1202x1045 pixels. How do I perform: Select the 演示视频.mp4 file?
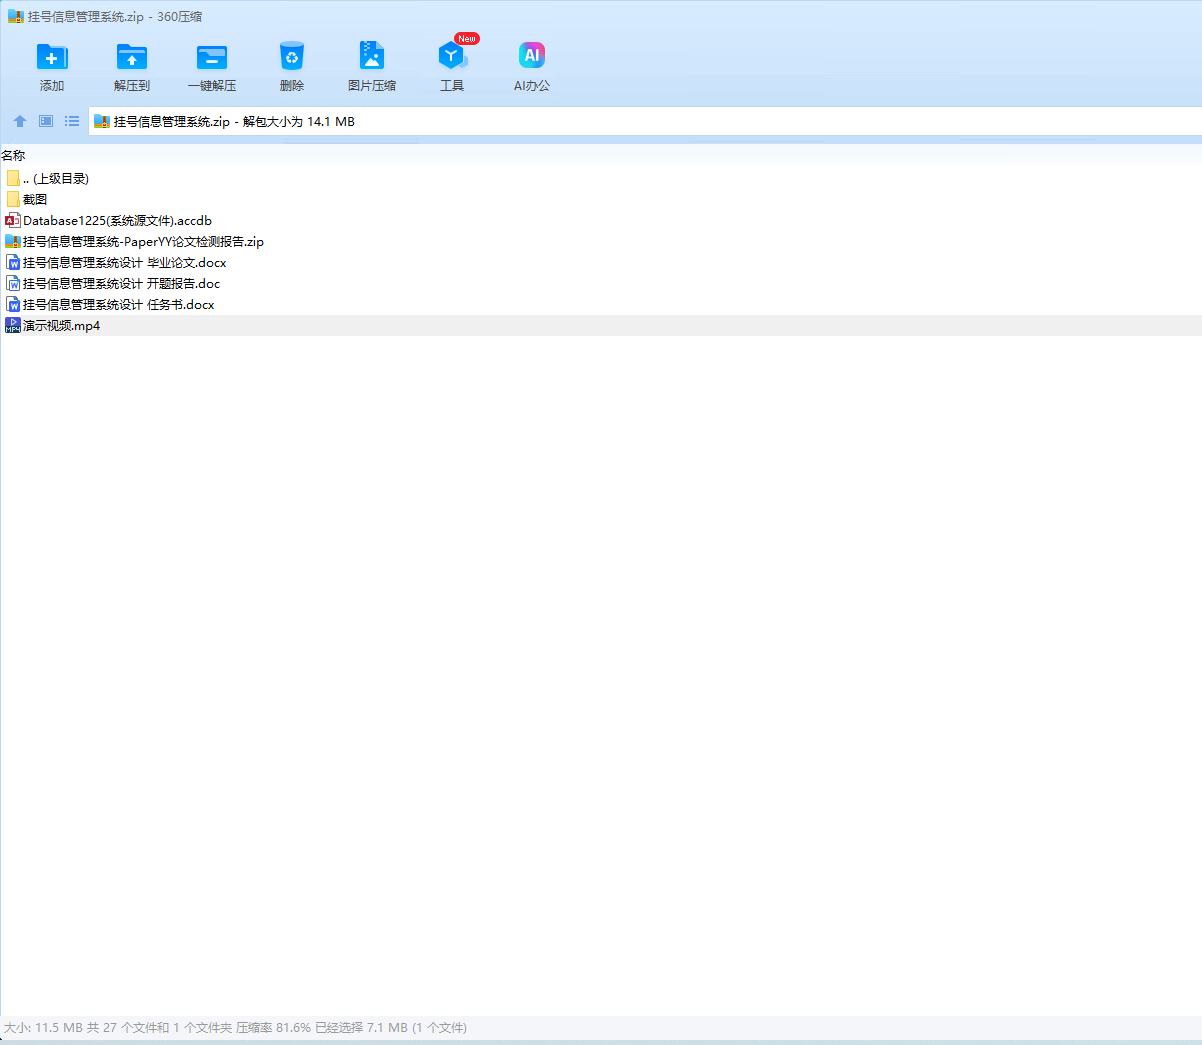tap(601, 326)
